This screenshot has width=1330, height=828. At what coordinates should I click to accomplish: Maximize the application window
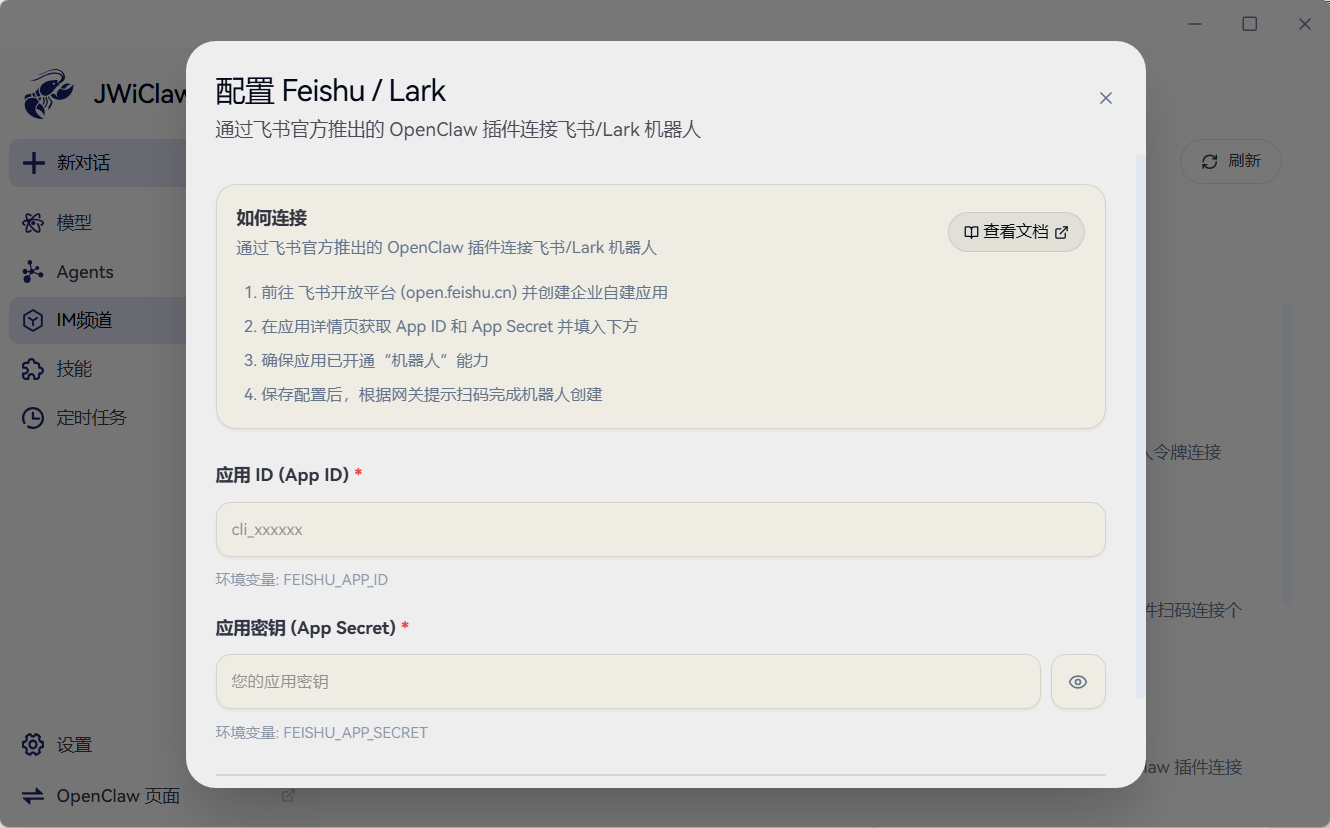(1250, 24)
